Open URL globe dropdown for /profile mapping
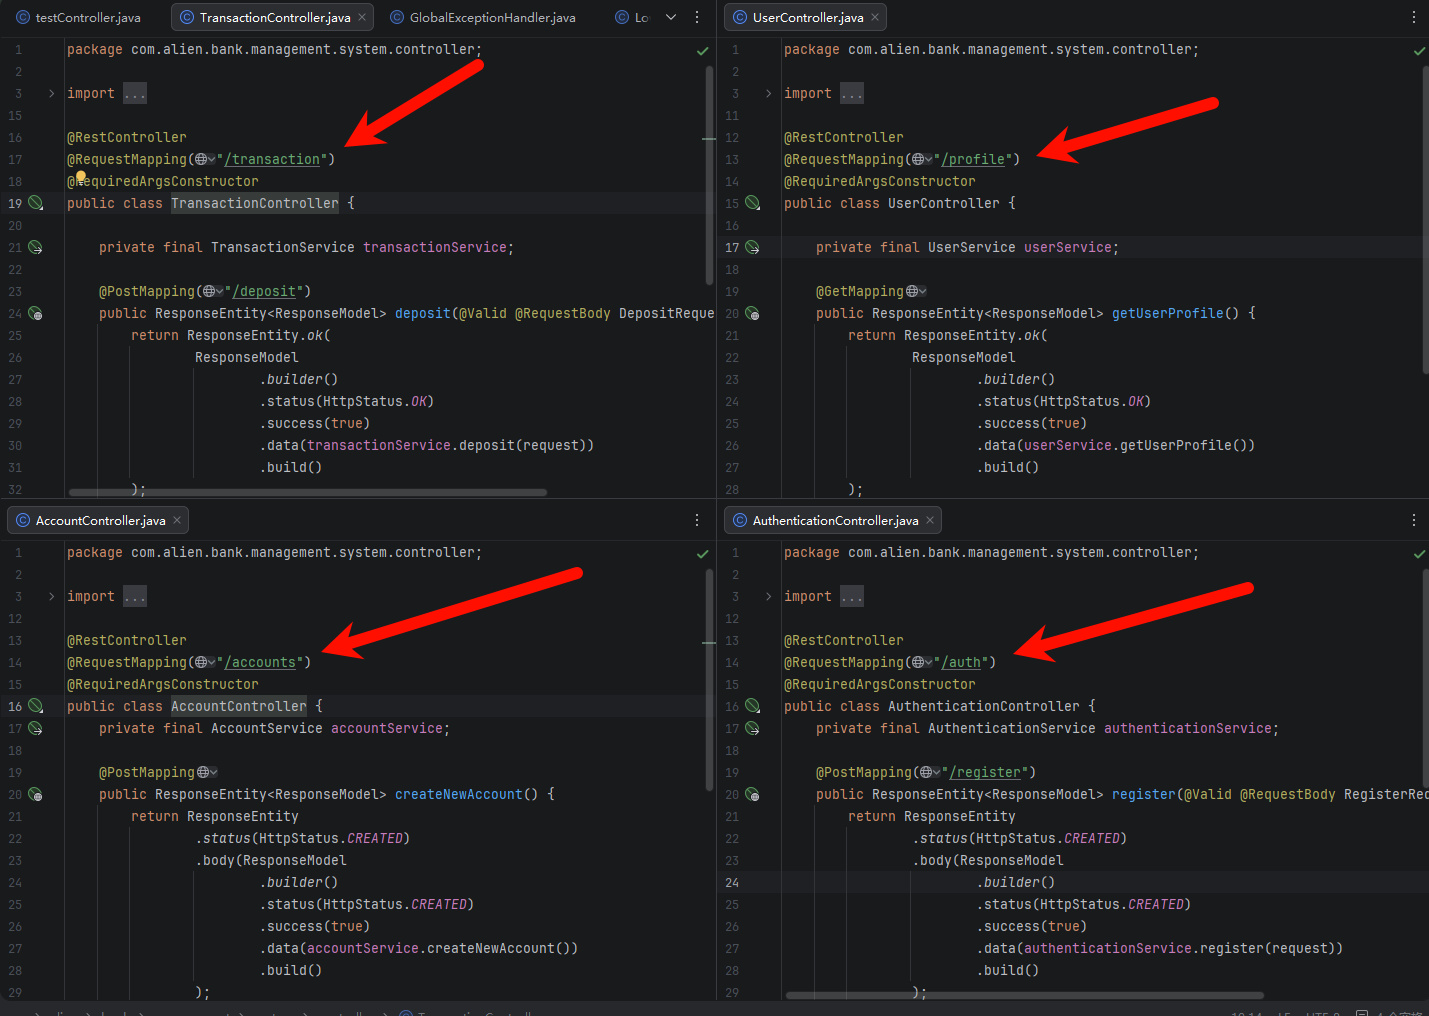The image size is (1429, 1016). tap(922, 159)
